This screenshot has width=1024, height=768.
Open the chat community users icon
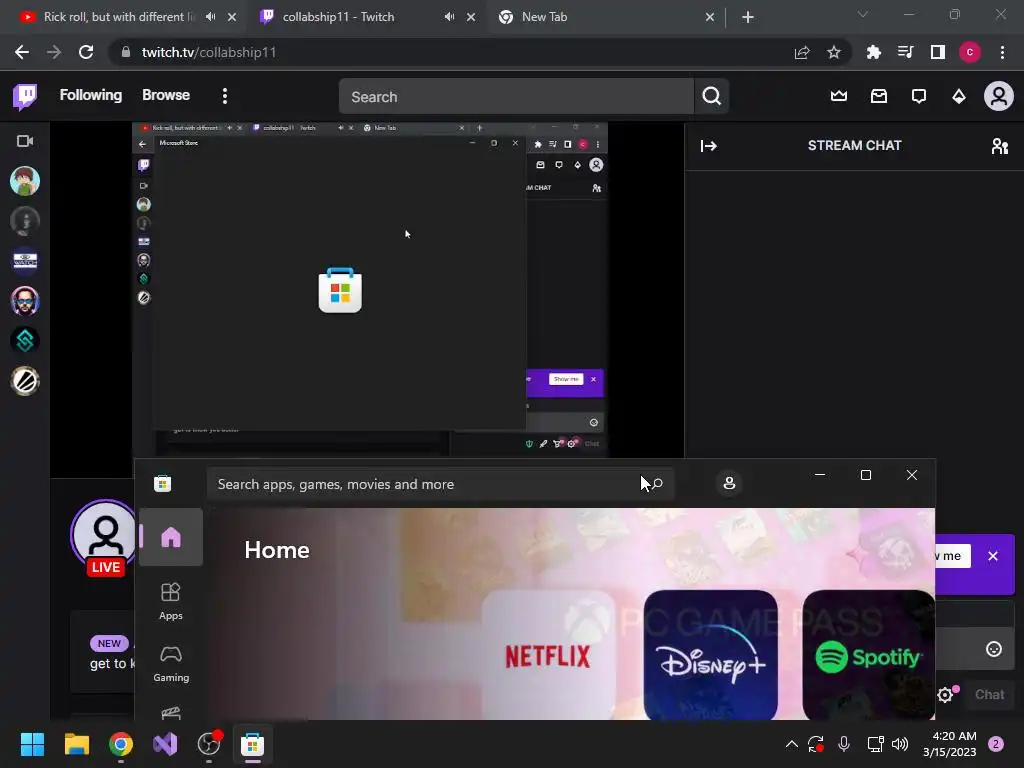[999, 146]
